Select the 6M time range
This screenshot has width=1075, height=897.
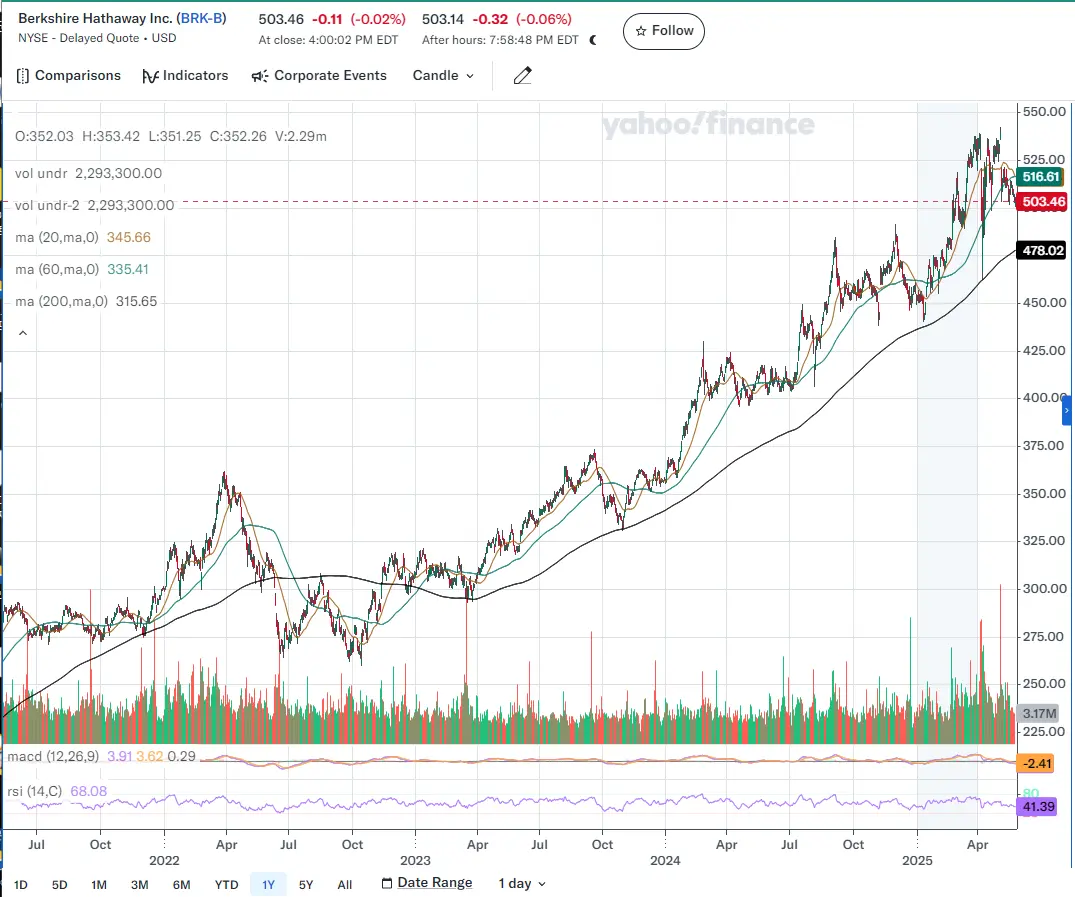[182, 885]
